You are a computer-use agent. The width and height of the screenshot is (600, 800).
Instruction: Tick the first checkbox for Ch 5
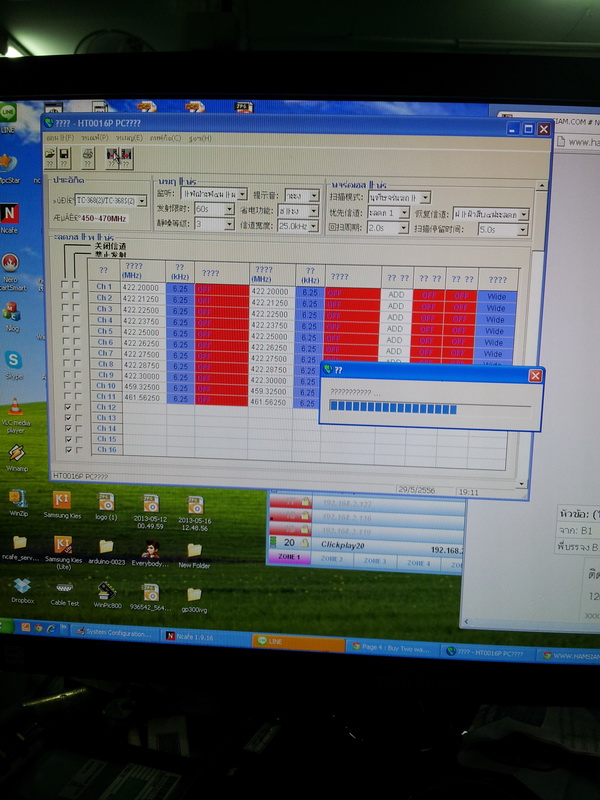click(x=66, y=330)
